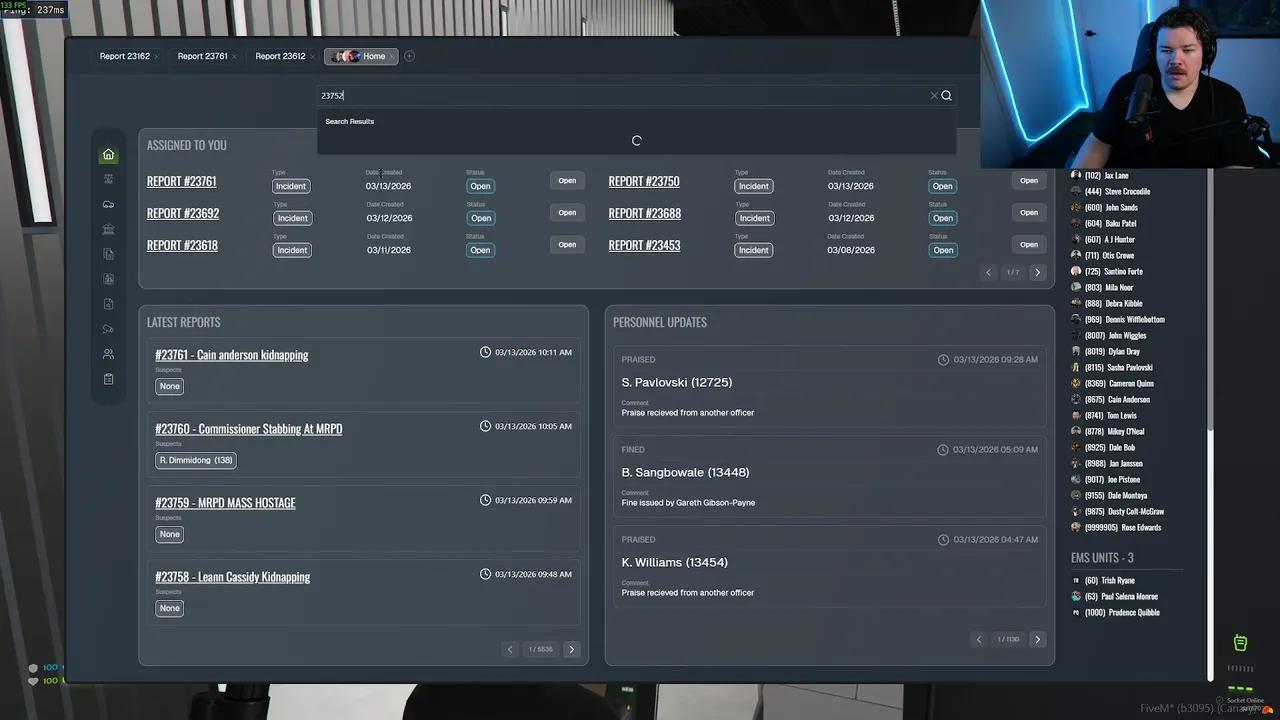Open the courthouse building sidebar icon

point(109,229)
